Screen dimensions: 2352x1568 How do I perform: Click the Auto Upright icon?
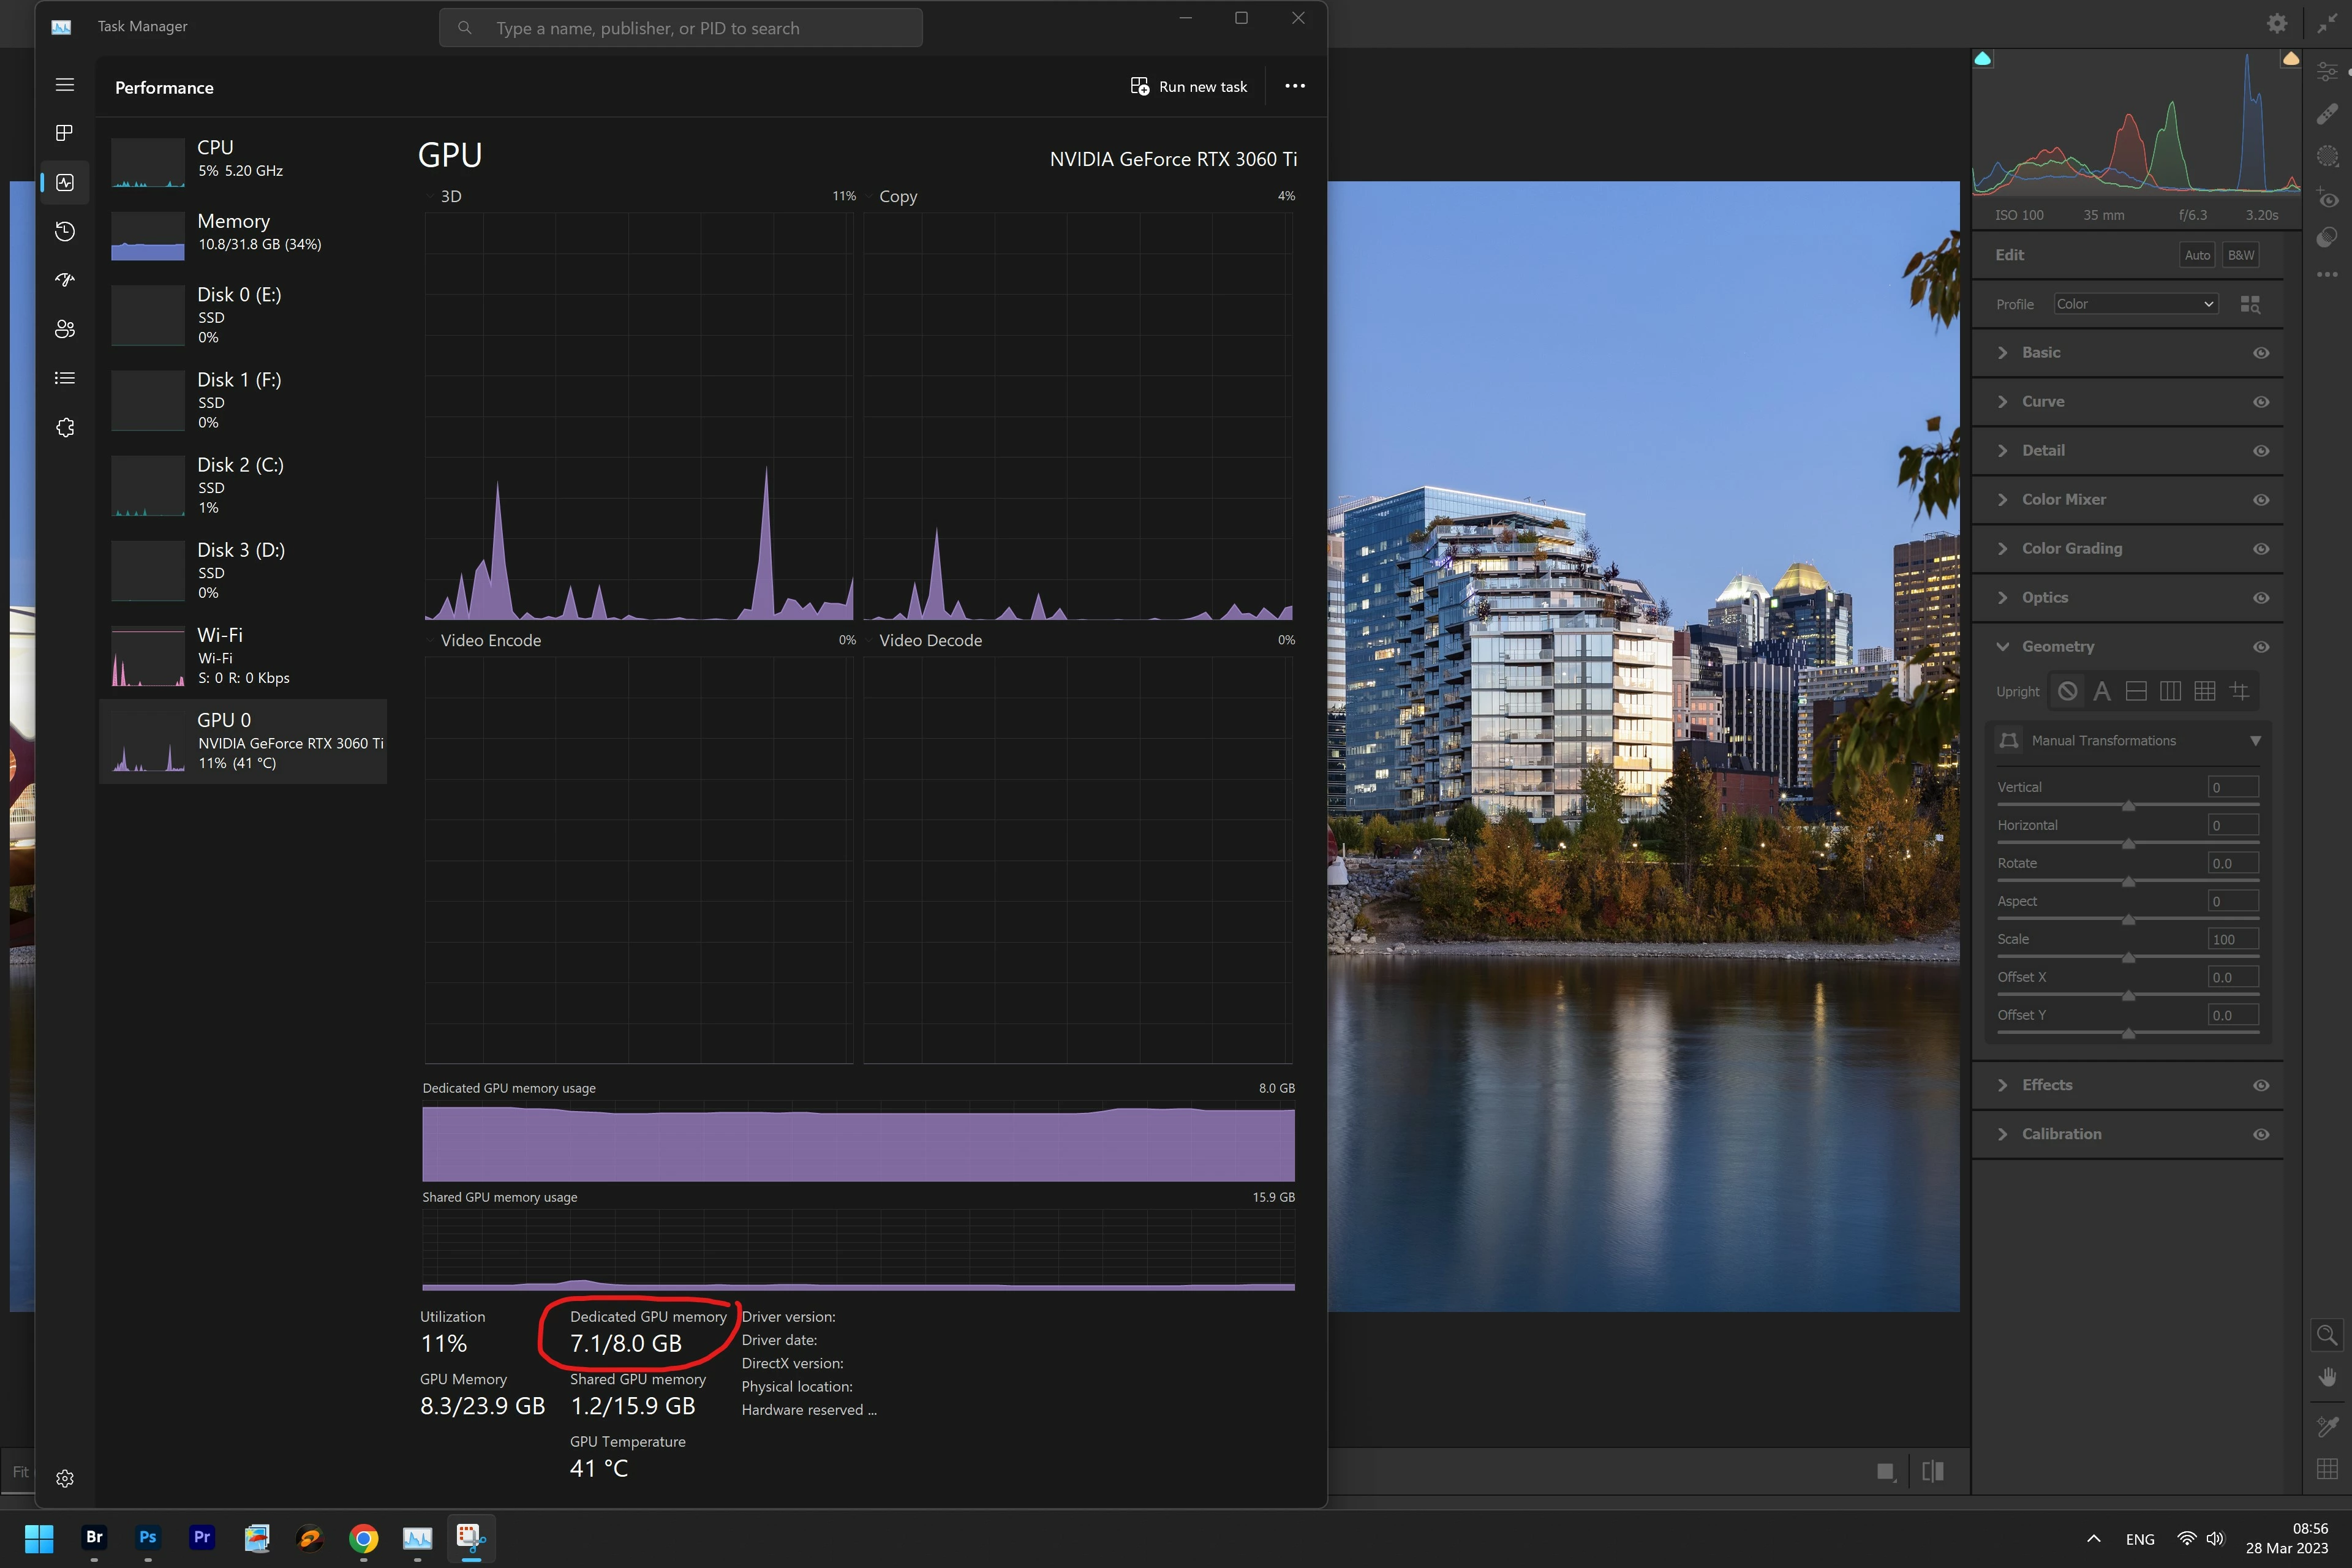[x=2102, y=691]
